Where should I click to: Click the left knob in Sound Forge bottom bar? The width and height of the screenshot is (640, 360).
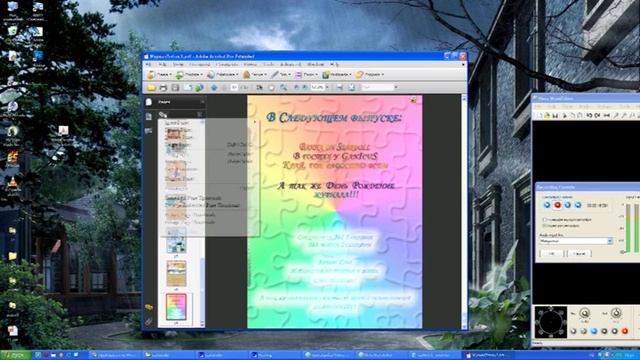click(584, 313)
